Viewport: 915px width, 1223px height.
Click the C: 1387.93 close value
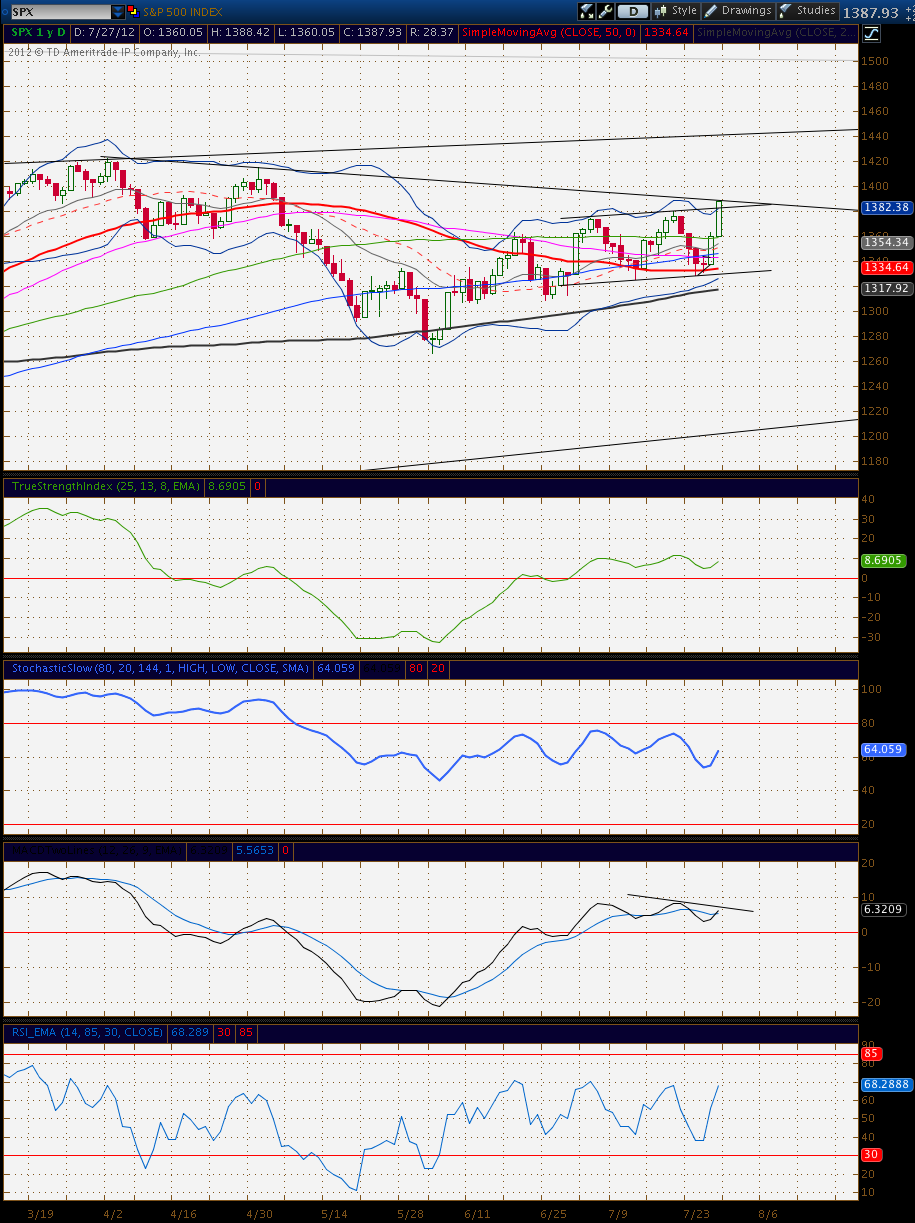coord(372,33)
